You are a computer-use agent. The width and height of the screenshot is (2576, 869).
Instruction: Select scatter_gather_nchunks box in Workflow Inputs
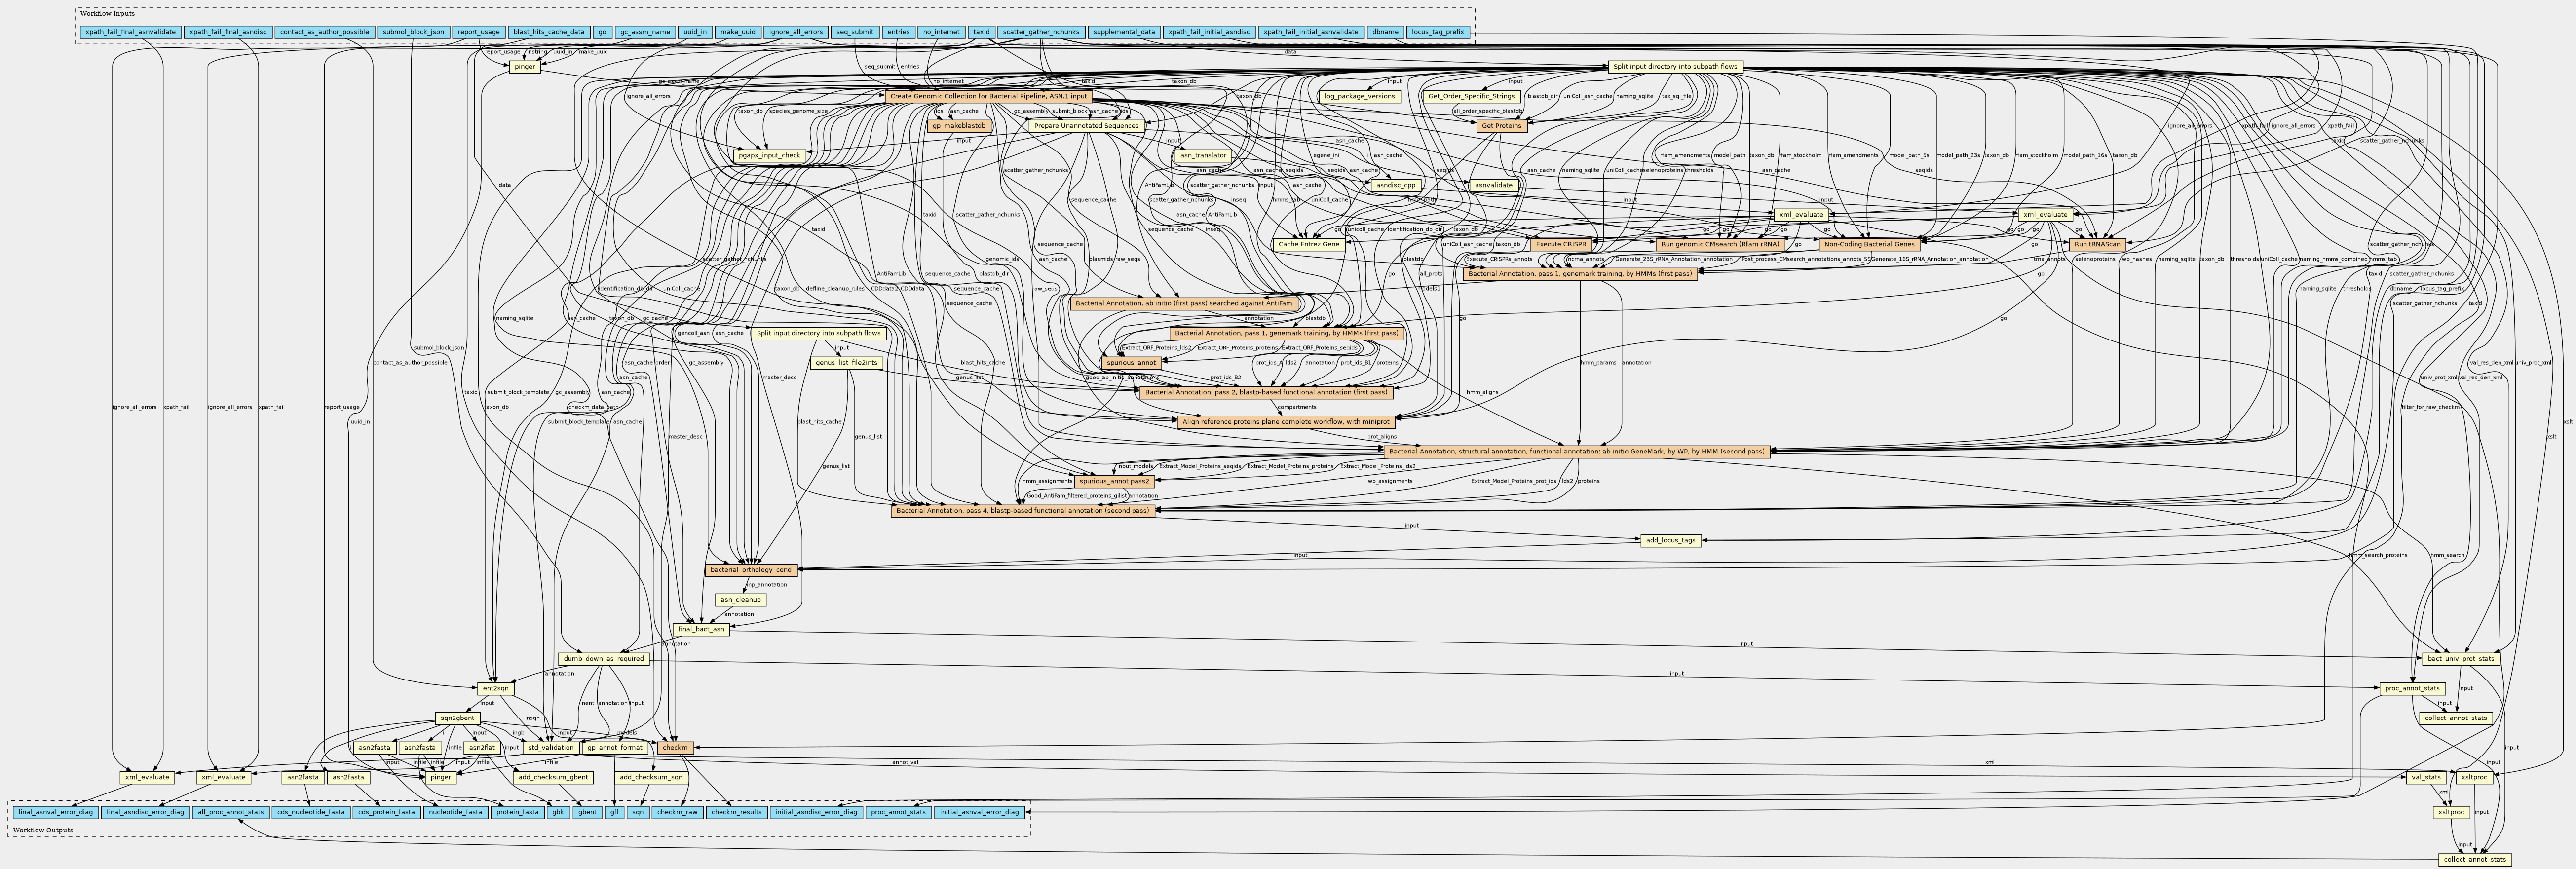[1041, 32]
